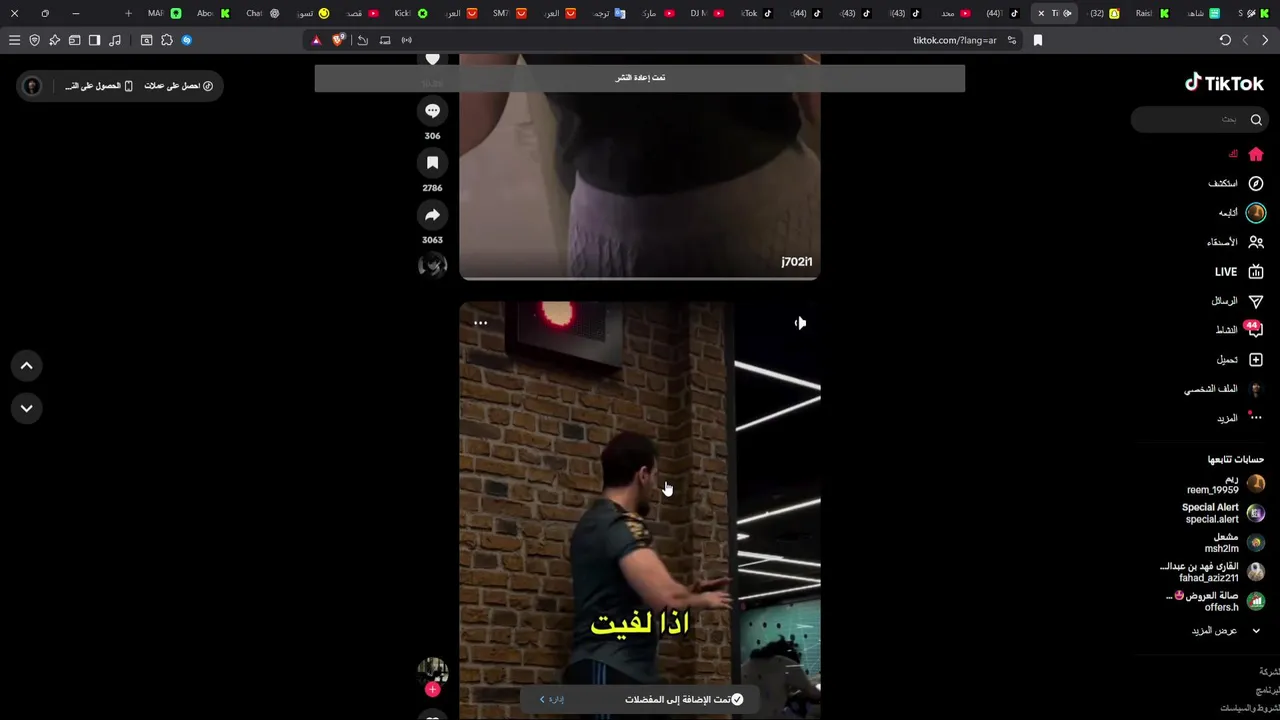The image size is (1280, 720).
Task: Switch to the MAF tab
Action: 164,13
